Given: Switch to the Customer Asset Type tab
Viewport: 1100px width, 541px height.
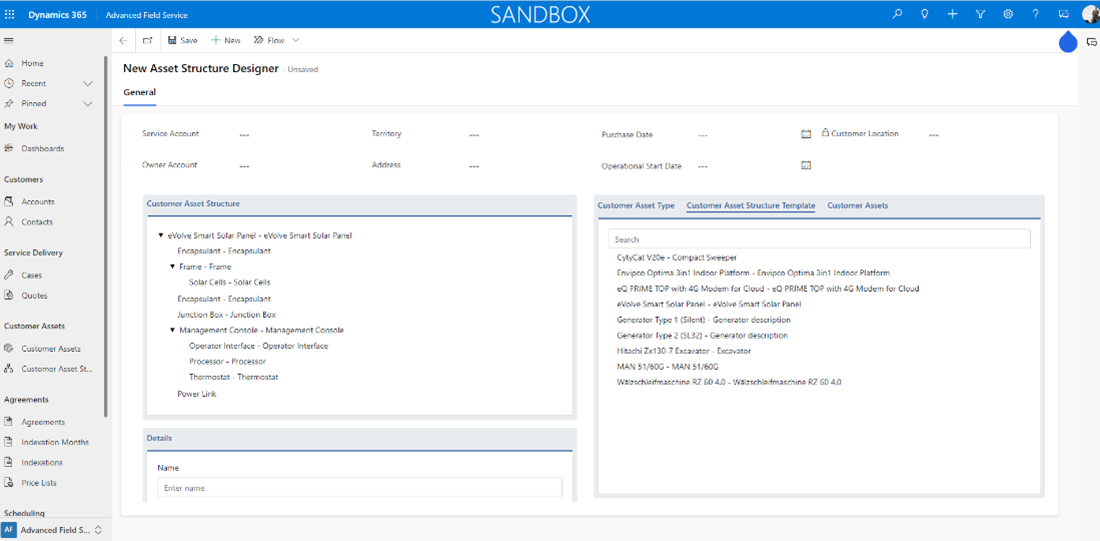Looking at the screenshot, I should (x=636, y=206).
